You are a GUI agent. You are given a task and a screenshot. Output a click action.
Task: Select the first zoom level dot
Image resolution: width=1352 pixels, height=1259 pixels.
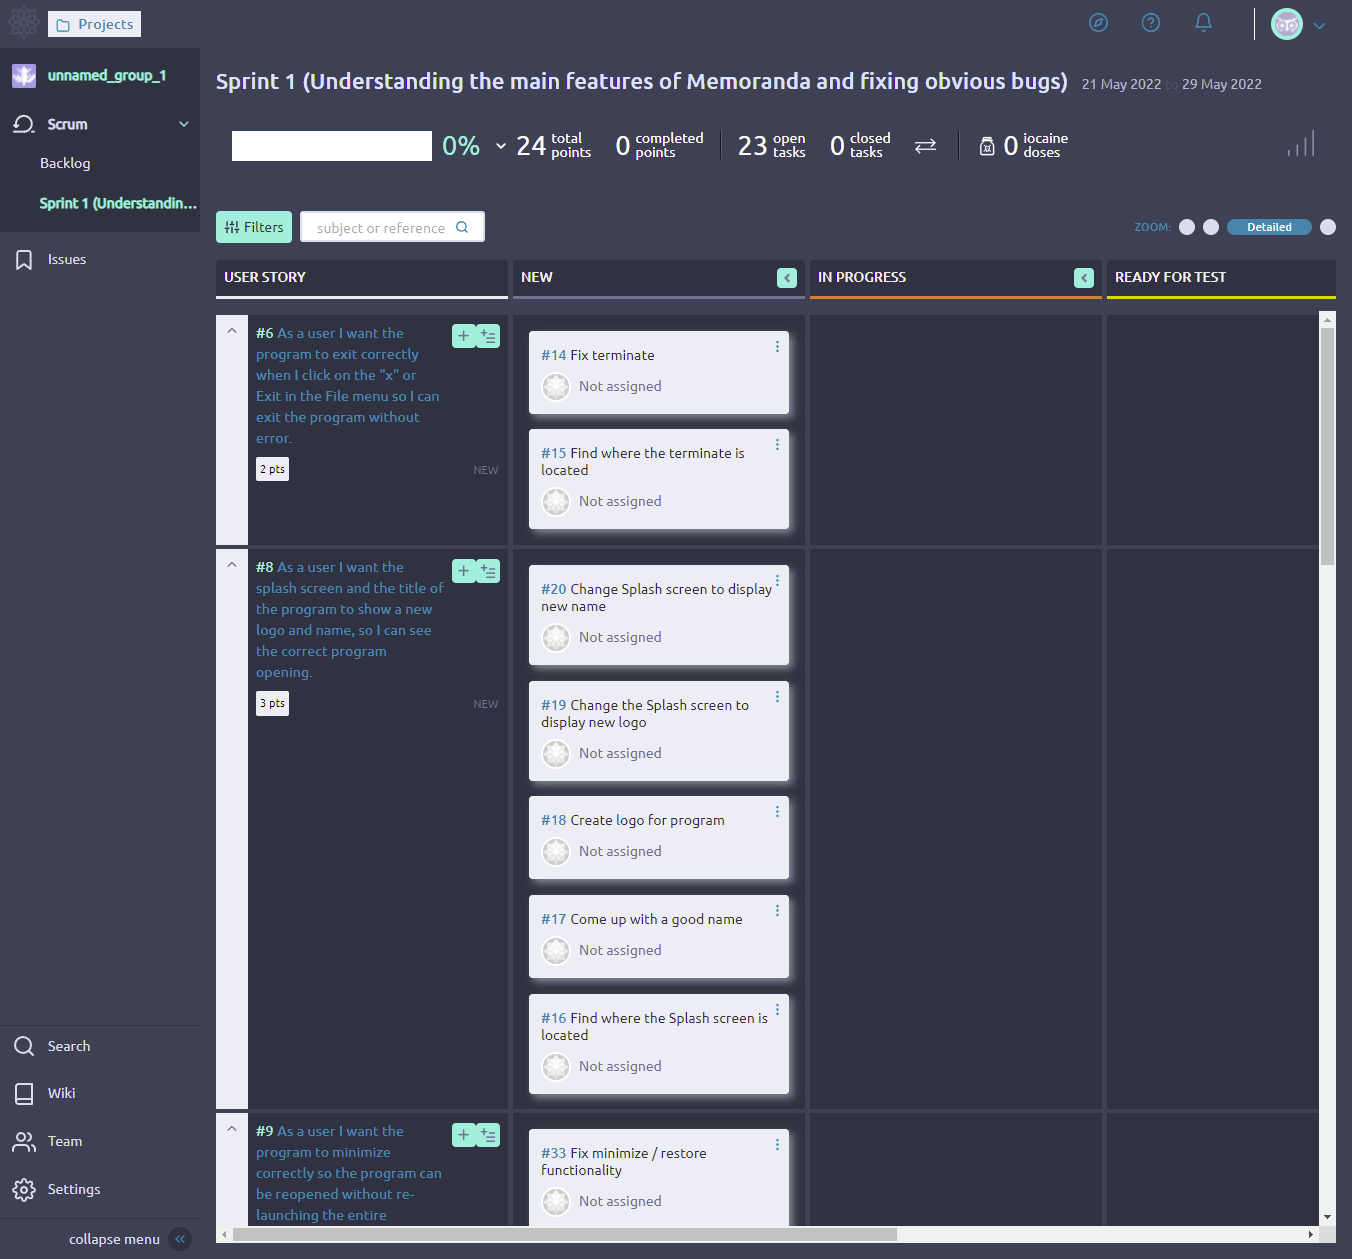pos(1187,227)
